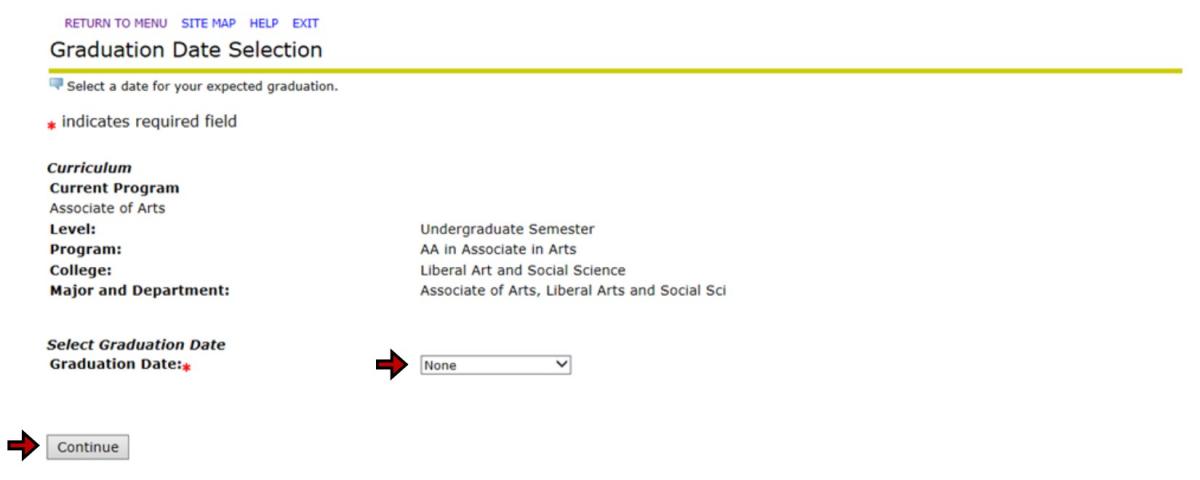Click the 'Undergraduate Semester' level value

[507, 229]
